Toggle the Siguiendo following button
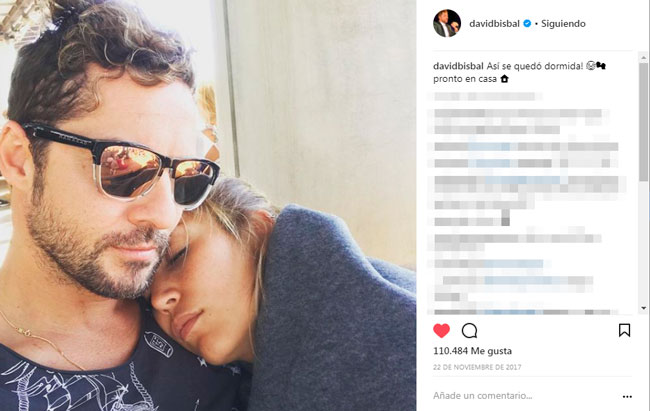This screenshot has height=411, width=650. coord(563,24)
